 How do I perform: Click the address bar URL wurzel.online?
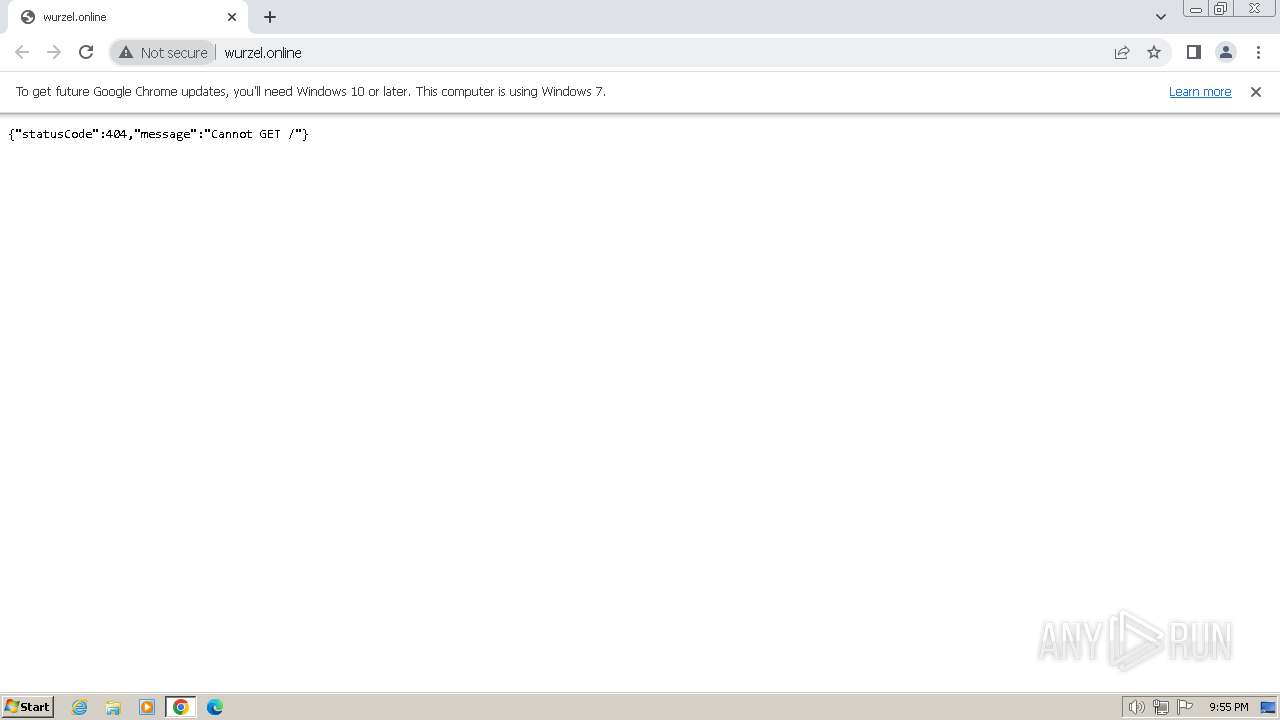click(x=263, y=53)
